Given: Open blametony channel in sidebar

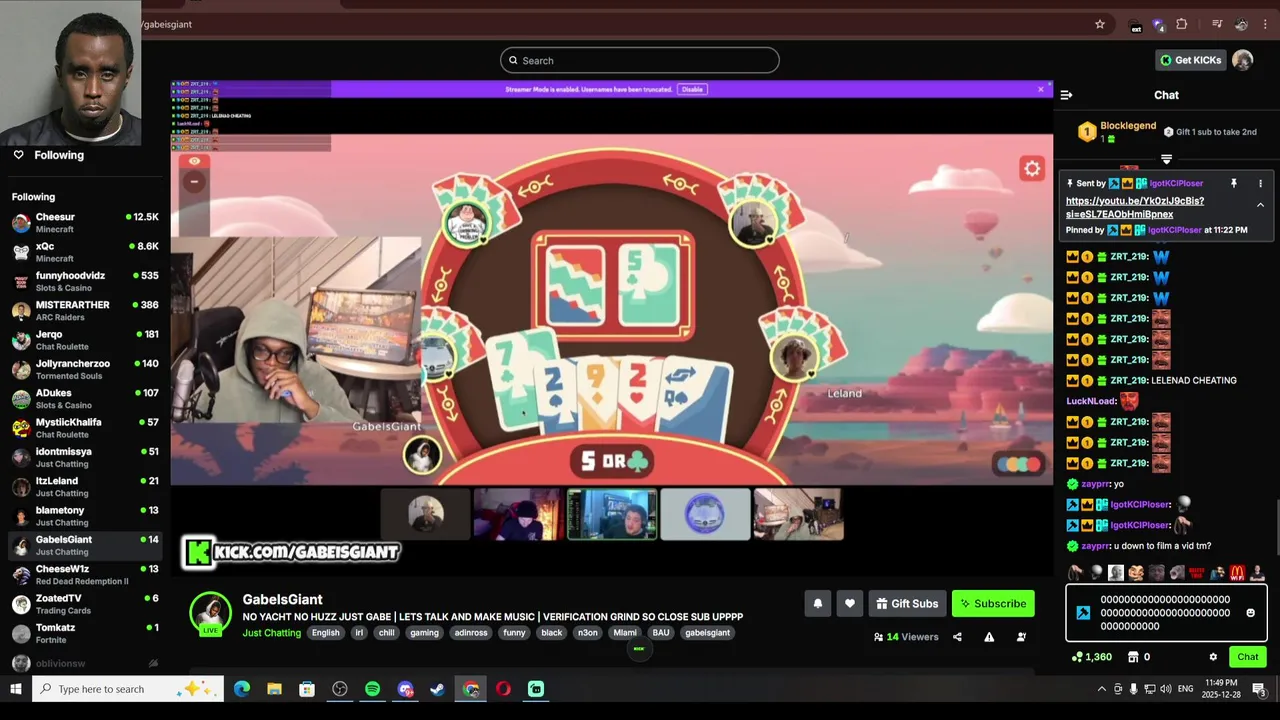Looking at the screenshot, I should 85,516.
